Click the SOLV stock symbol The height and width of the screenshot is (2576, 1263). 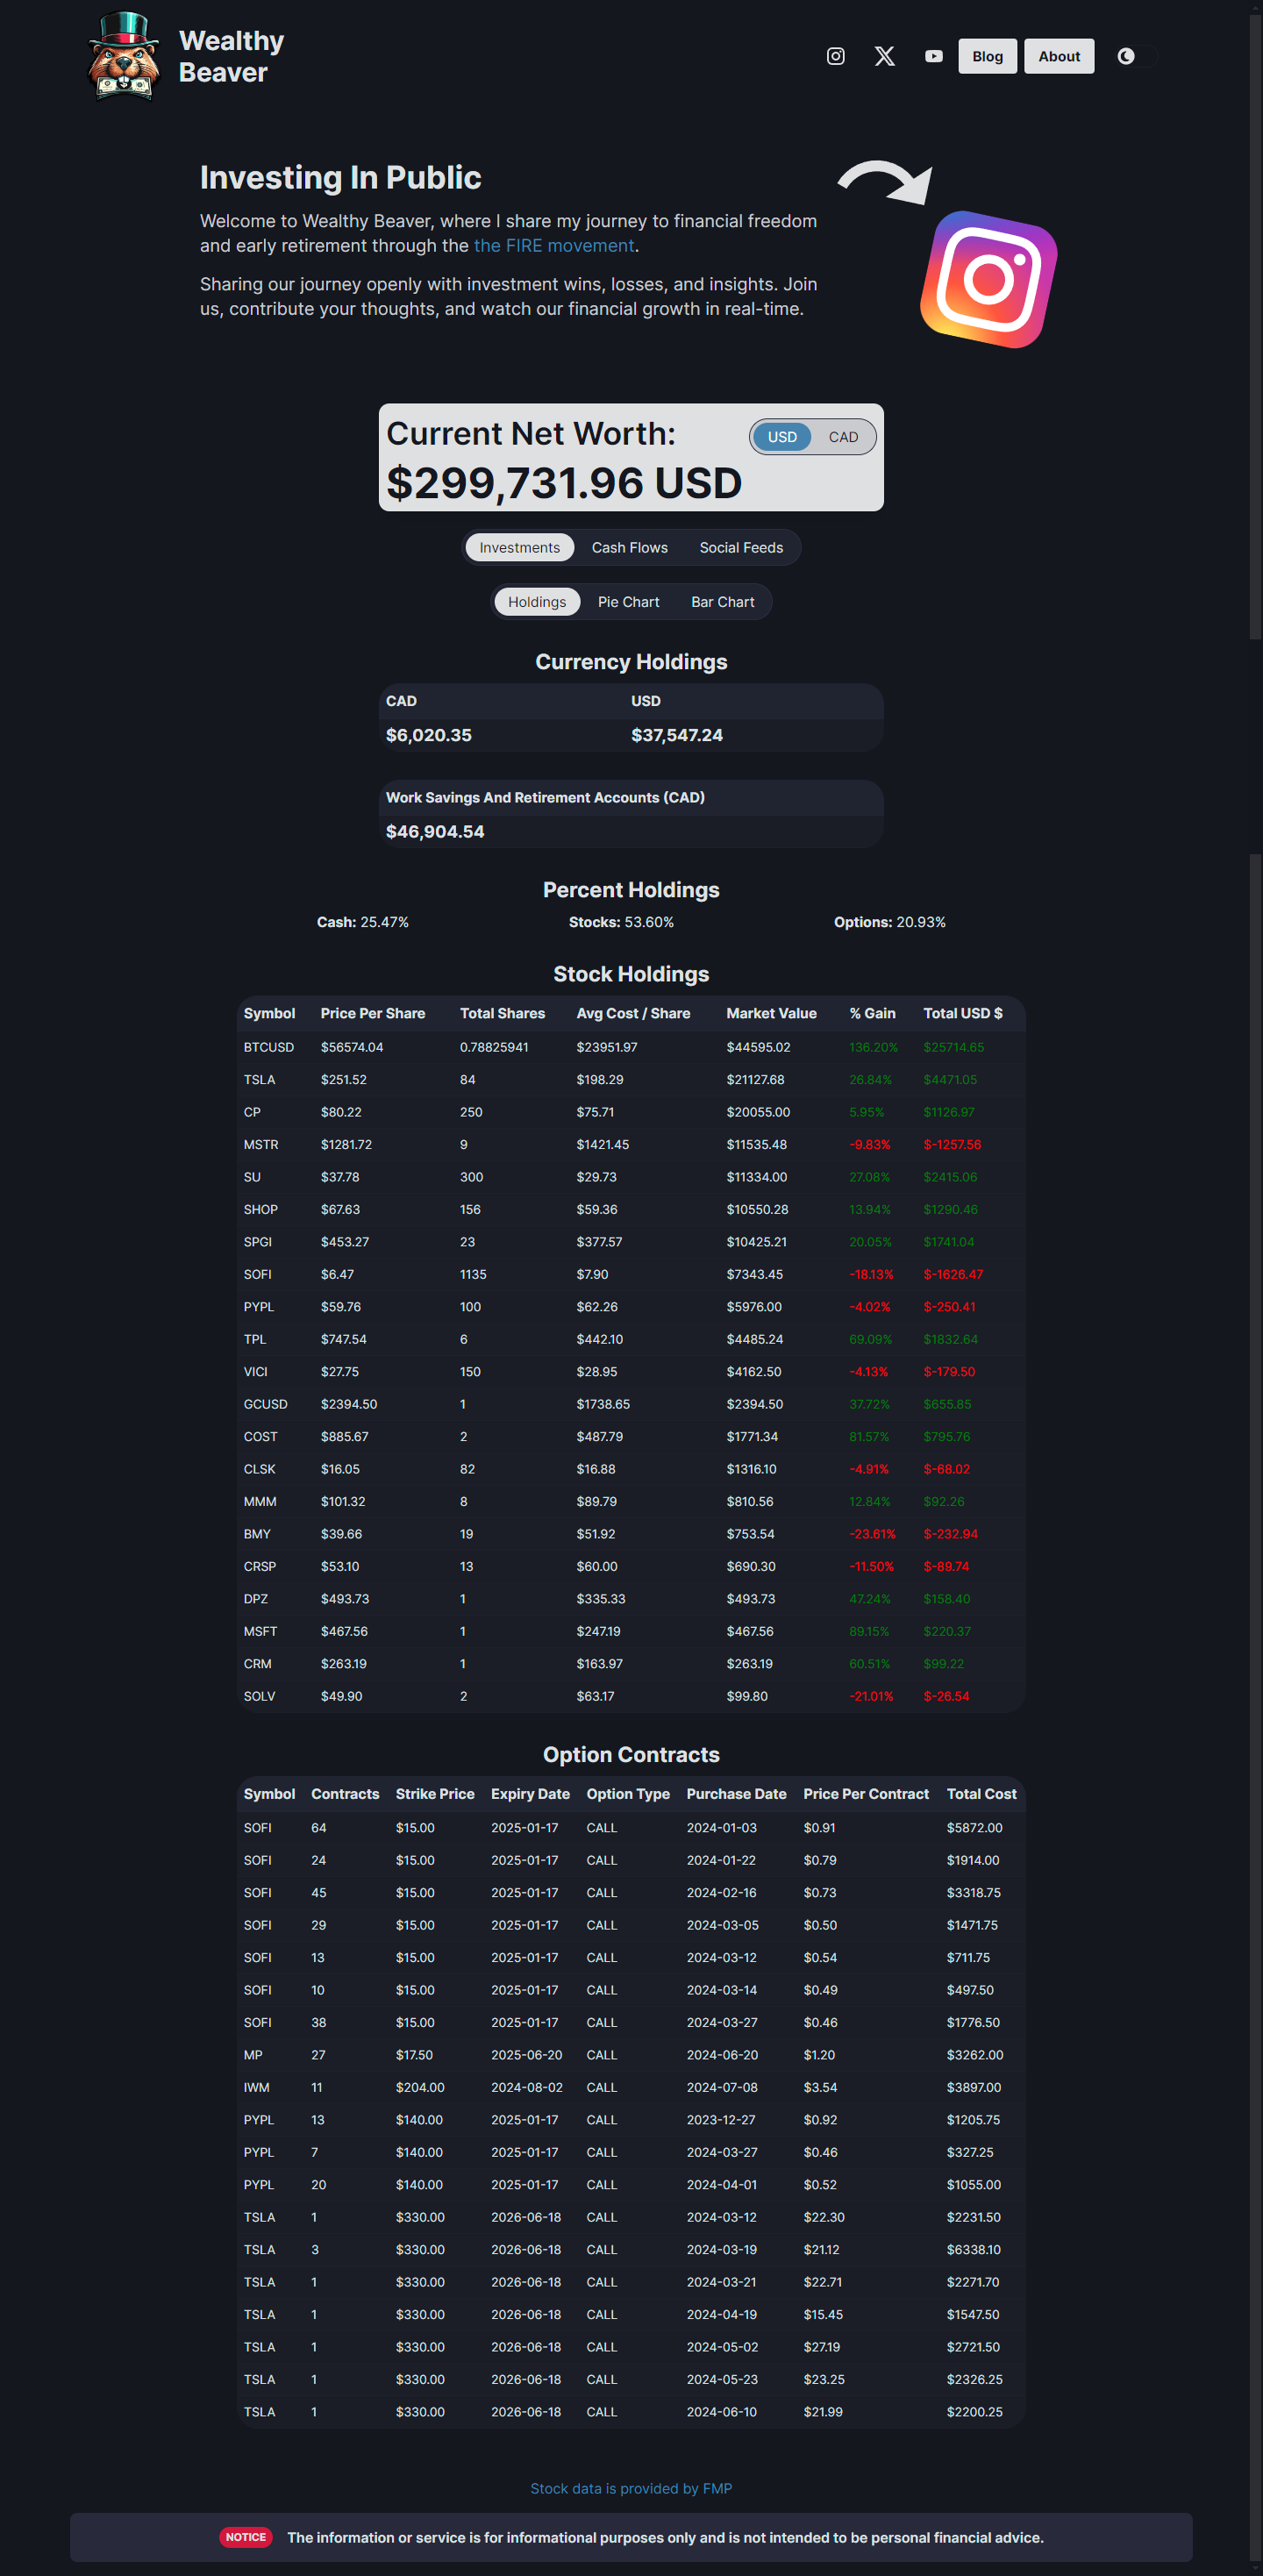[259, 1696]
